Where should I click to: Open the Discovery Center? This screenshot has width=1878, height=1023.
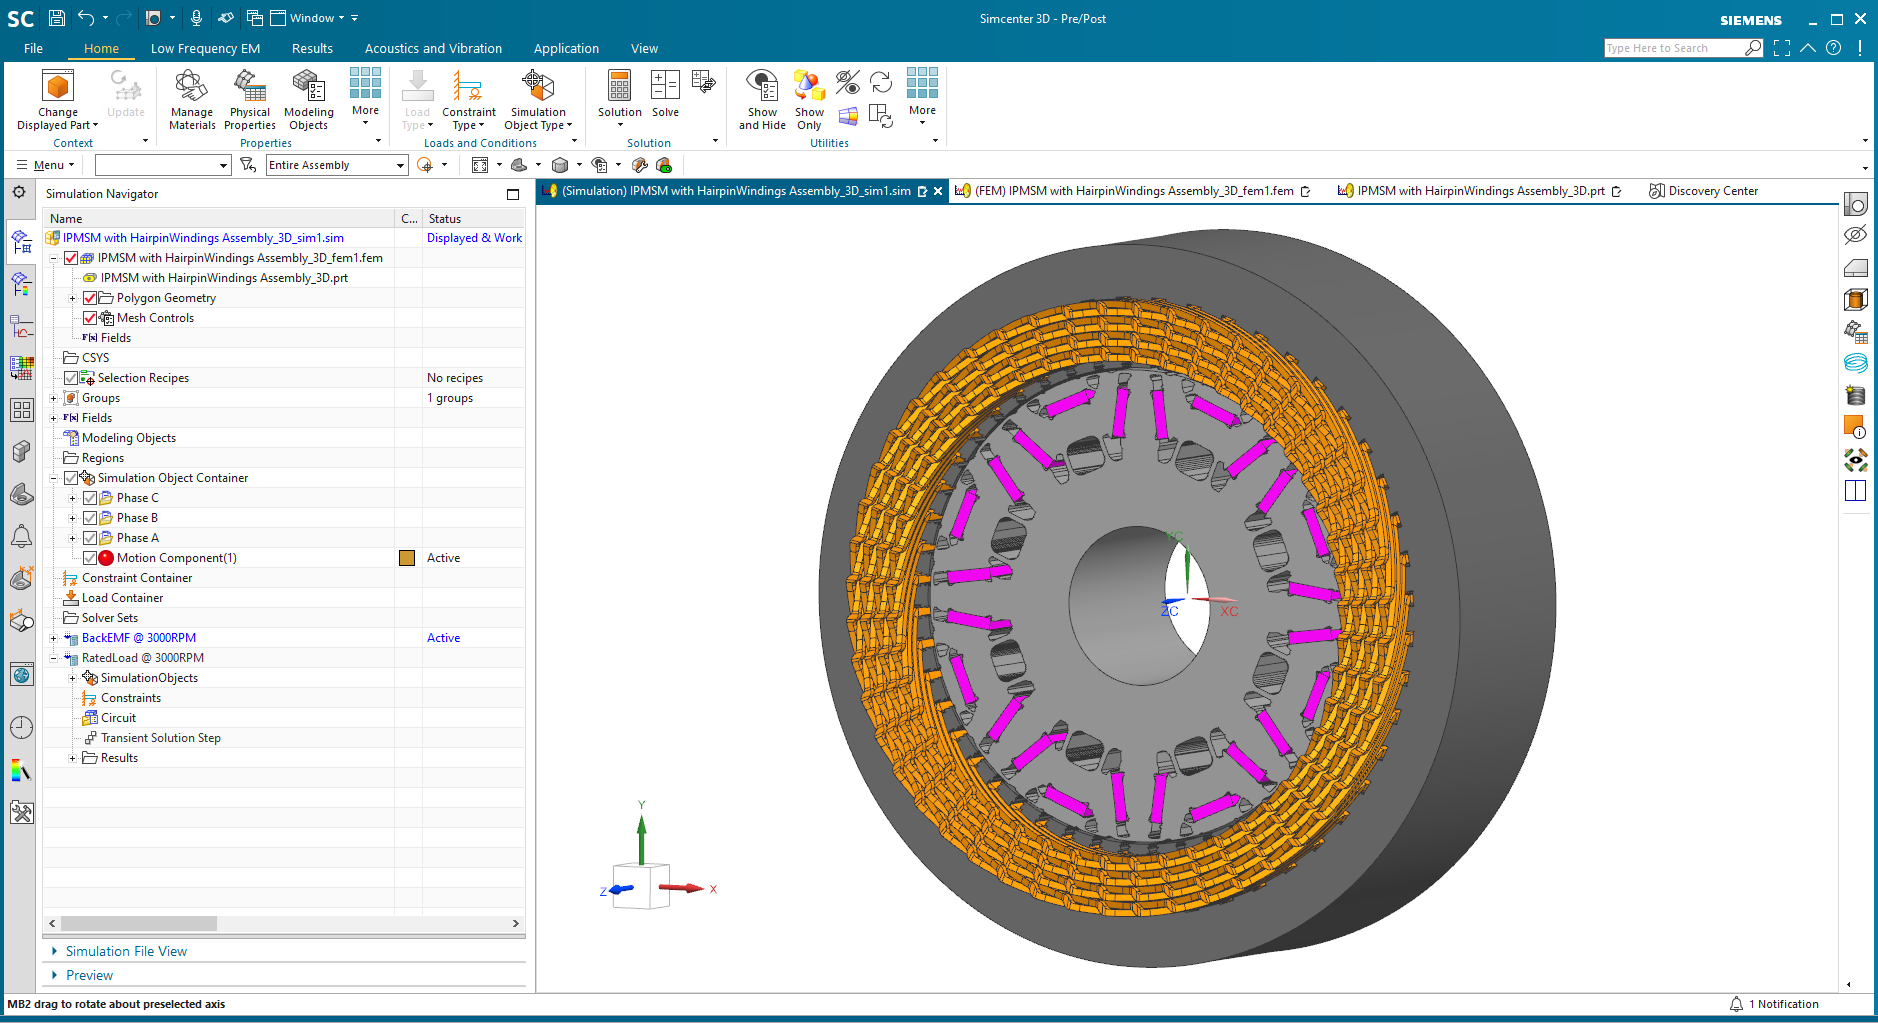pos(1703,190)
